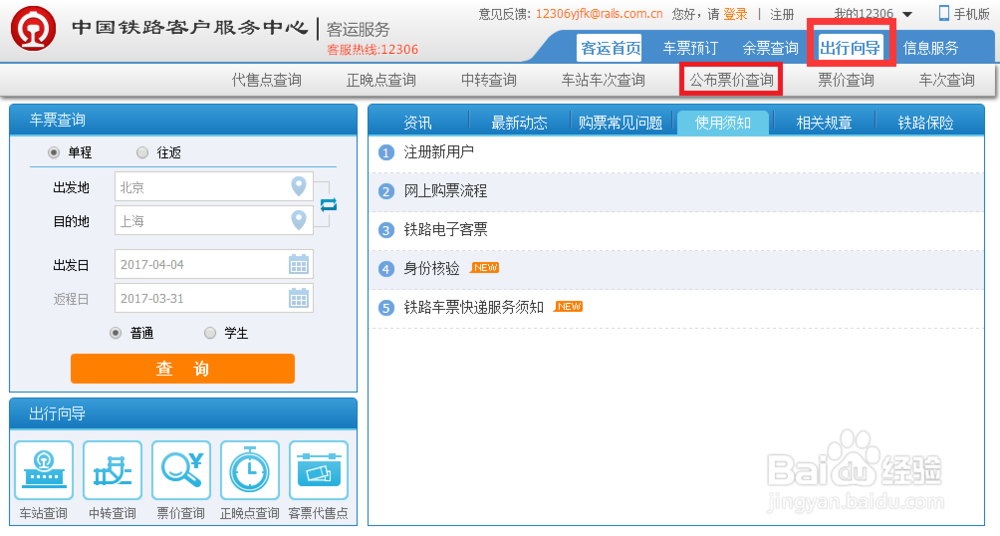
Task: Switch to 购票常见问题 tab
Action: click(x=621, y=123)
